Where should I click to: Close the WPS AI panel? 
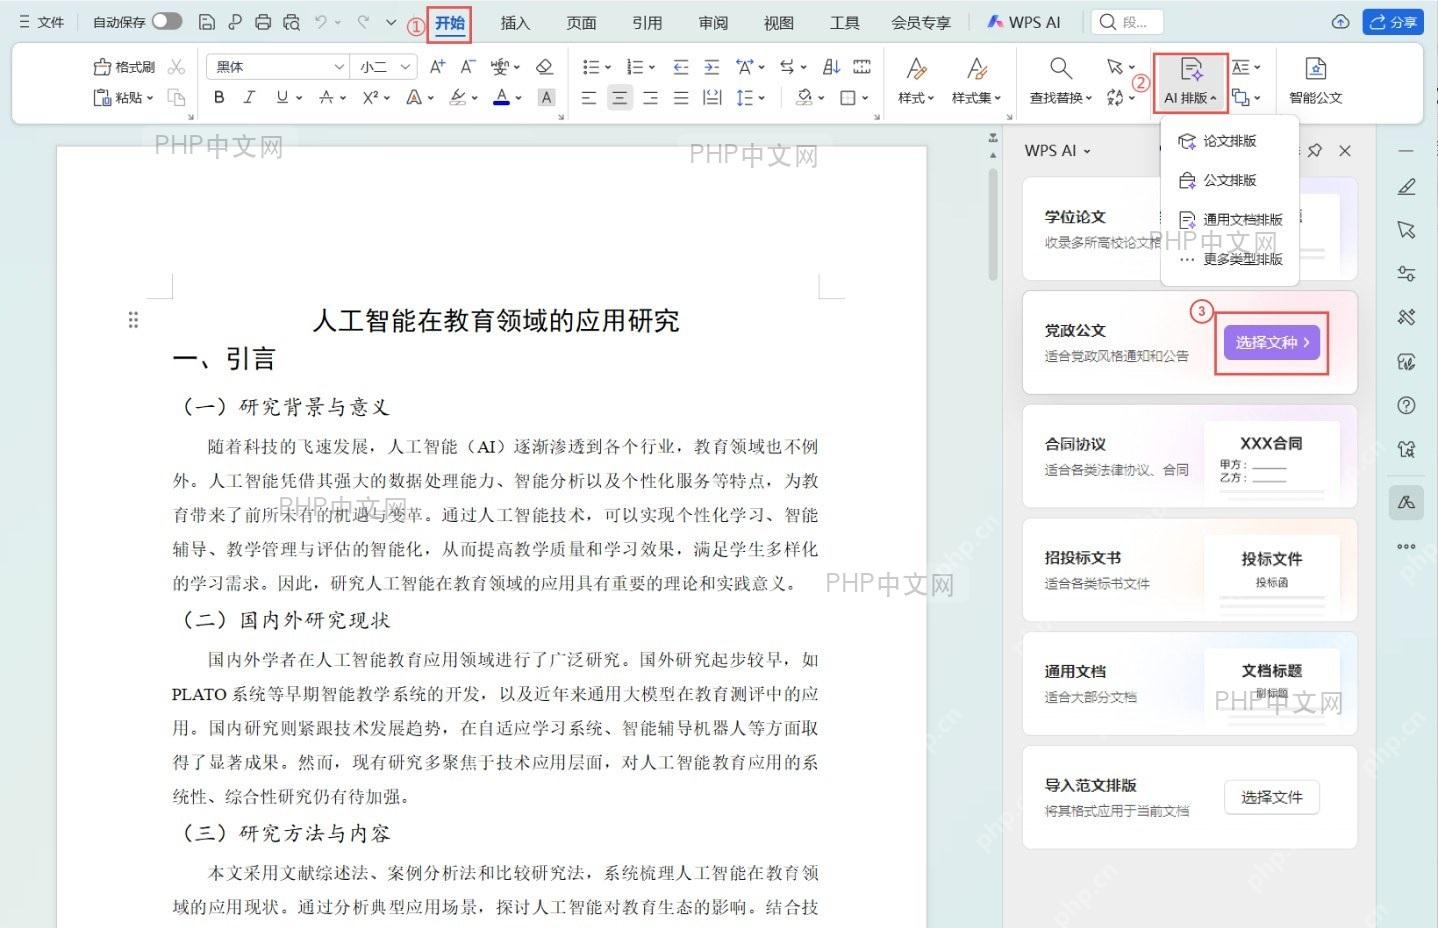(1345, 150)
